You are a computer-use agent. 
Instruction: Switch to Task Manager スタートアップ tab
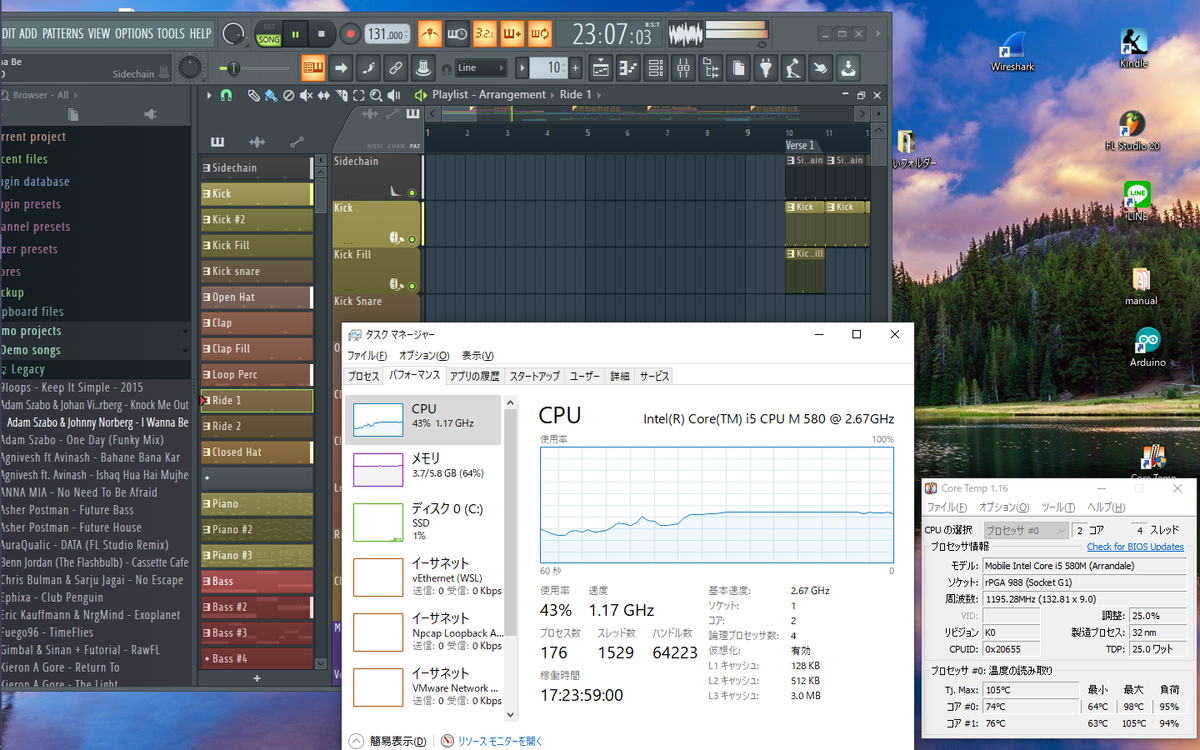[534, 376]
